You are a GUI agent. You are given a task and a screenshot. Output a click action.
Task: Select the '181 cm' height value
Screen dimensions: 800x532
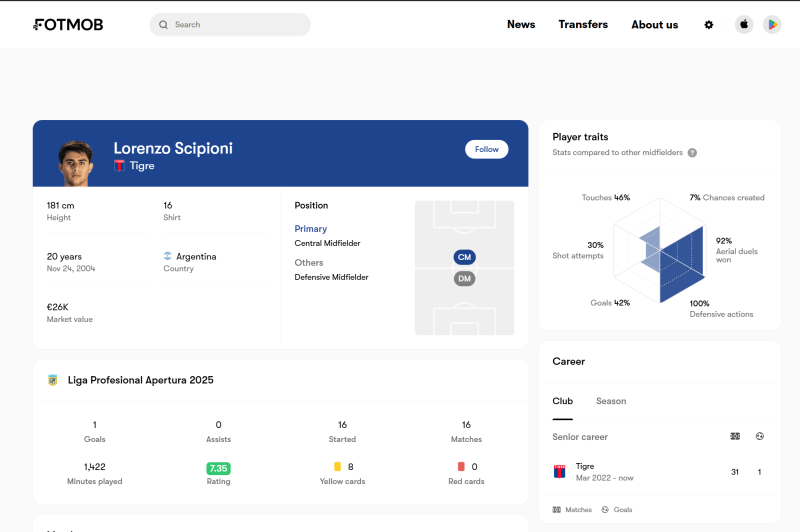tap(60, 206)
